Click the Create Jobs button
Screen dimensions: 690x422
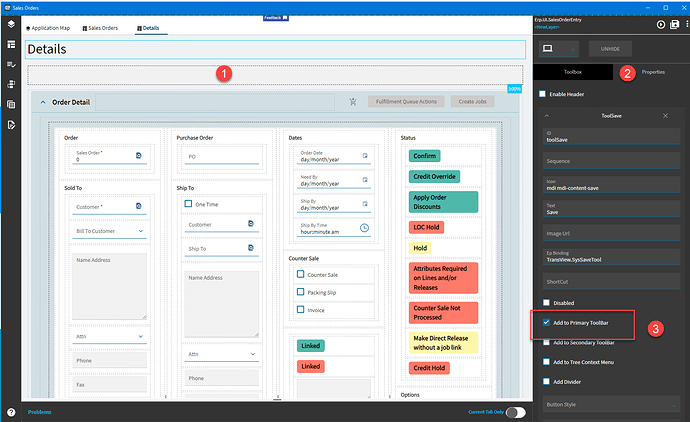[472, 102]
